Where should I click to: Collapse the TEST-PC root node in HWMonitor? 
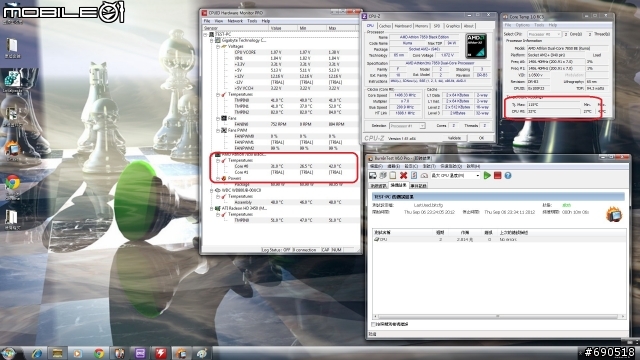206,35
